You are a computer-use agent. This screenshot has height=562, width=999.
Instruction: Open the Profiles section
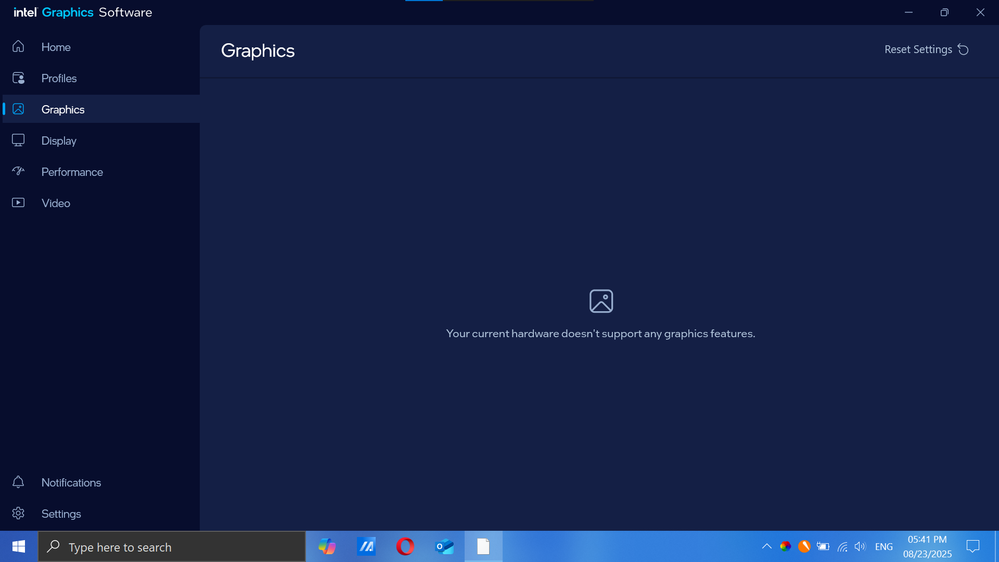tap(100, 78)
